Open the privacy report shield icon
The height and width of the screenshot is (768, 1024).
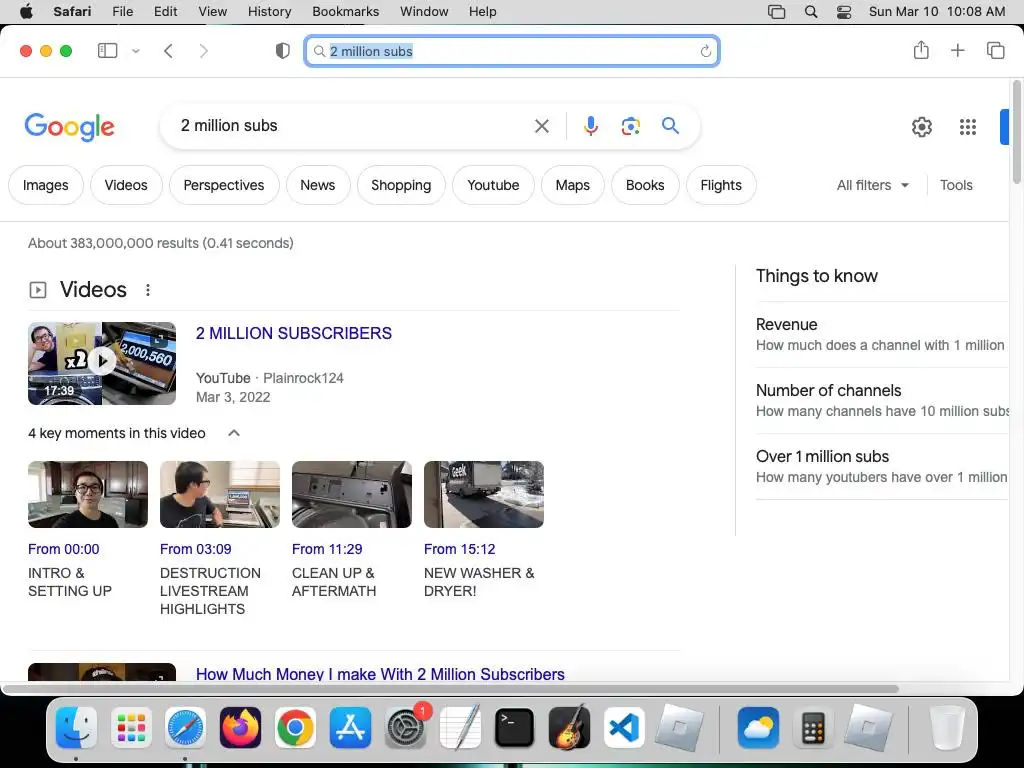click(x=282, y=51)
